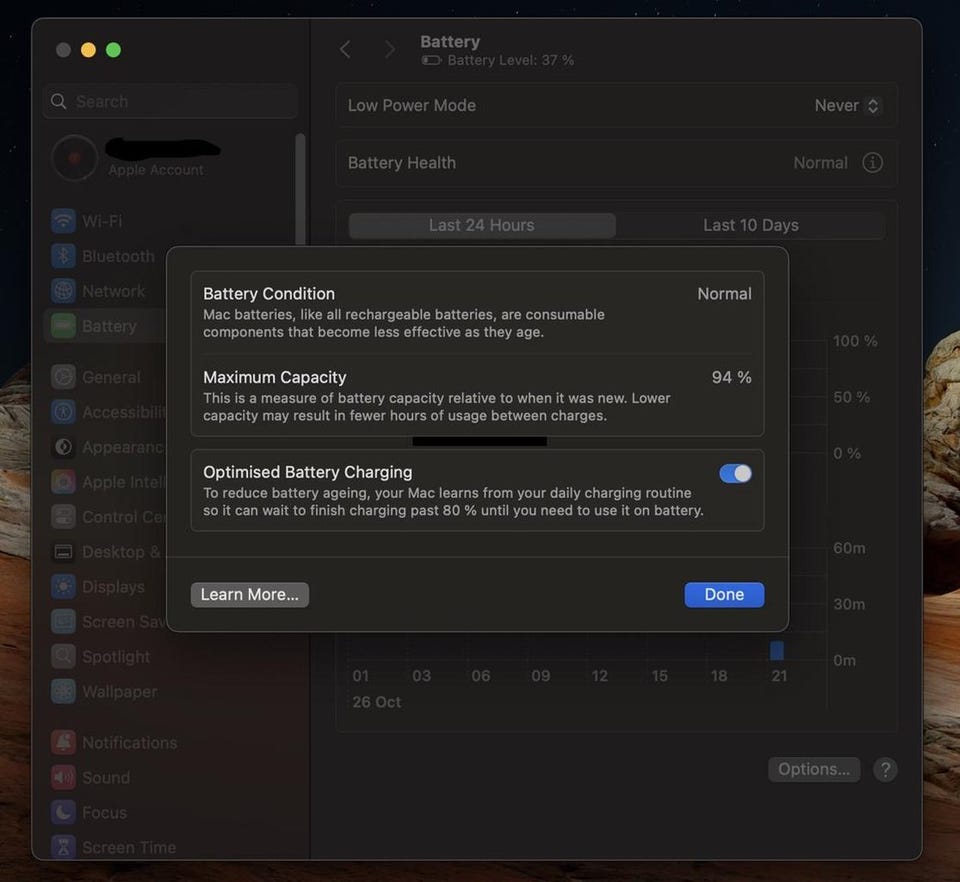Open Notifications settings in sidebar

coord(128,743)
